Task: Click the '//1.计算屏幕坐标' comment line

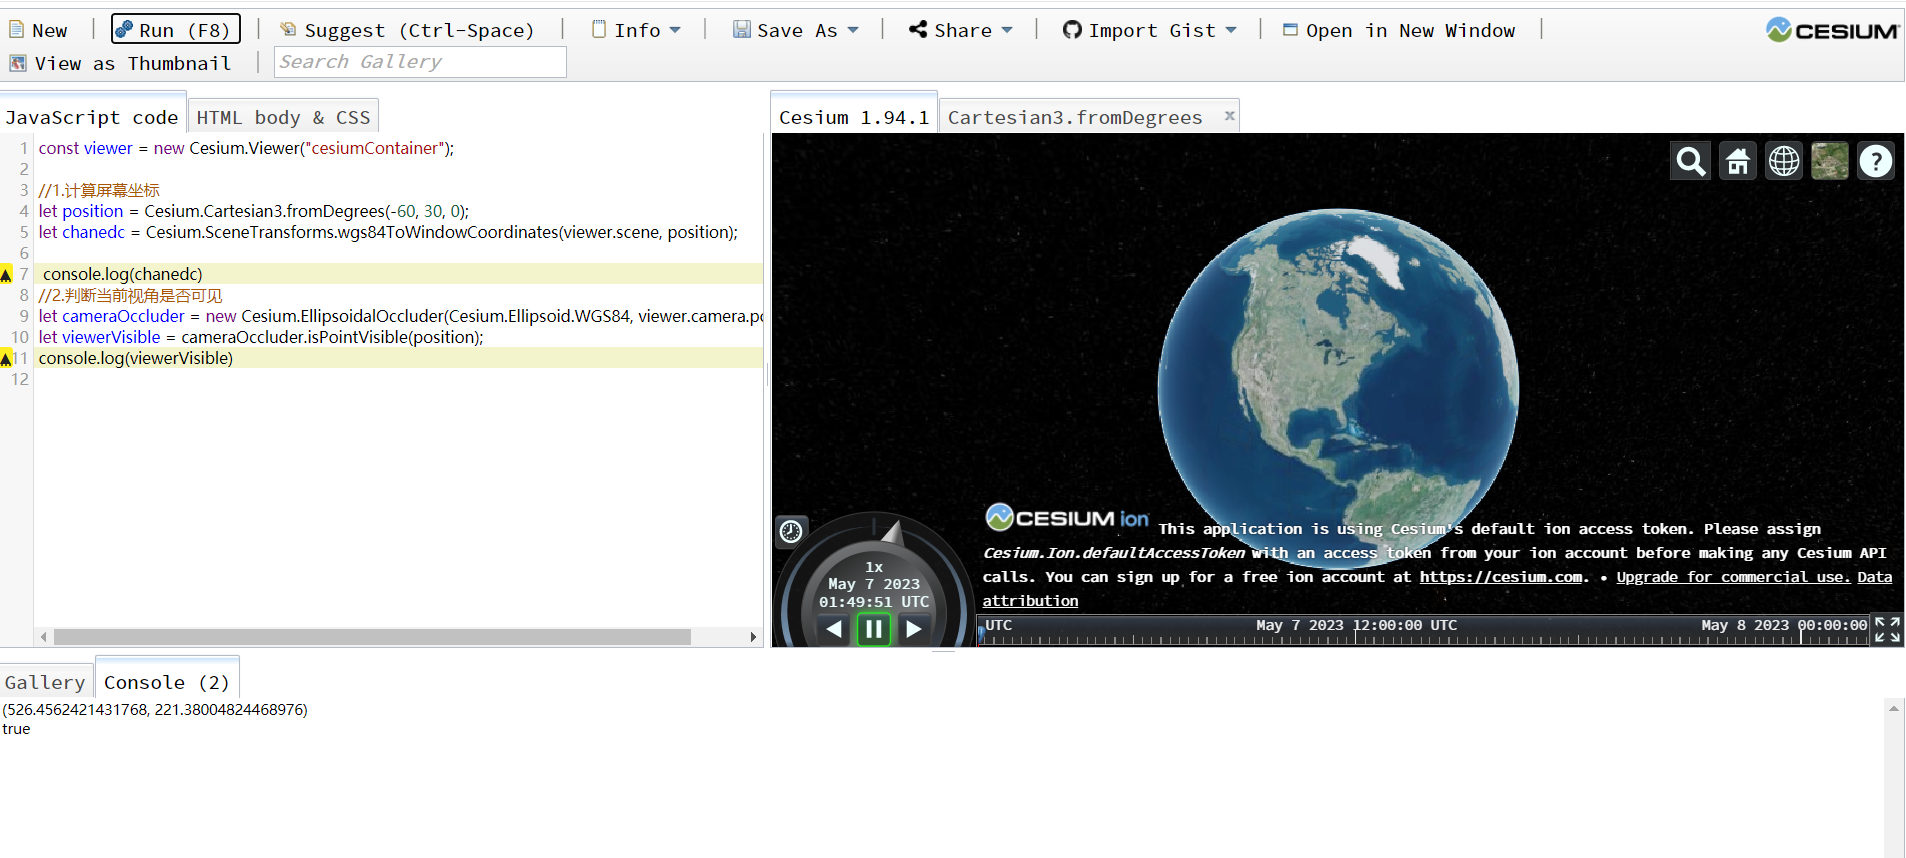Action: click(99, 190)
